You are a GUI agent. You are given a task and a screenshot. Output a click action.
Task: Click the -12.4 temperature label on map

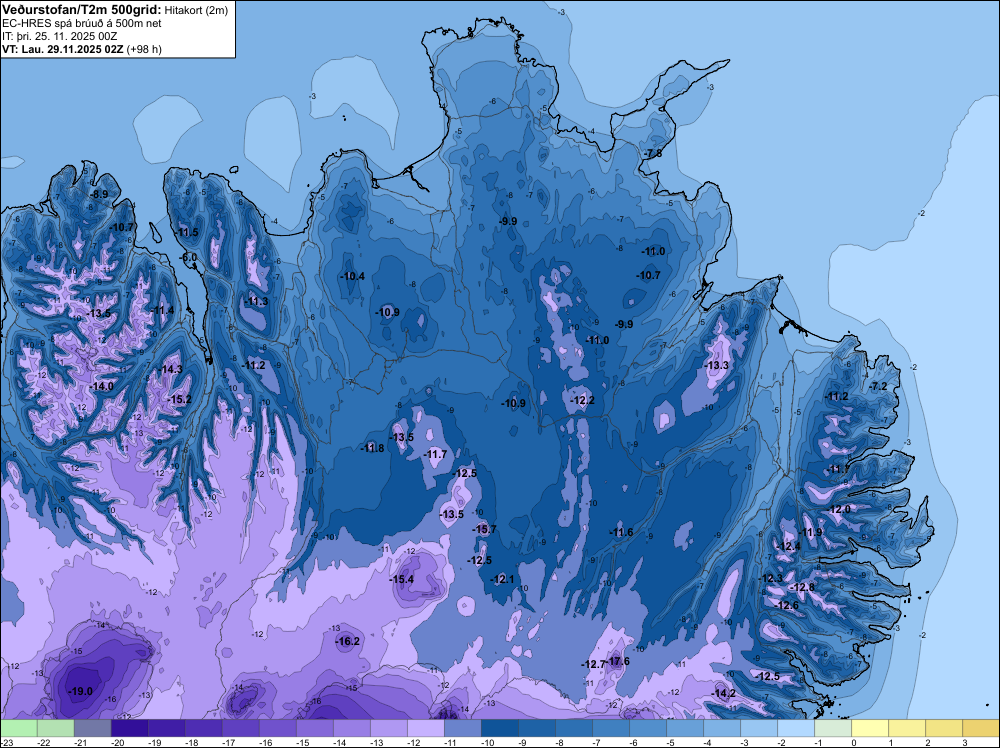click(x=788, y=546)
